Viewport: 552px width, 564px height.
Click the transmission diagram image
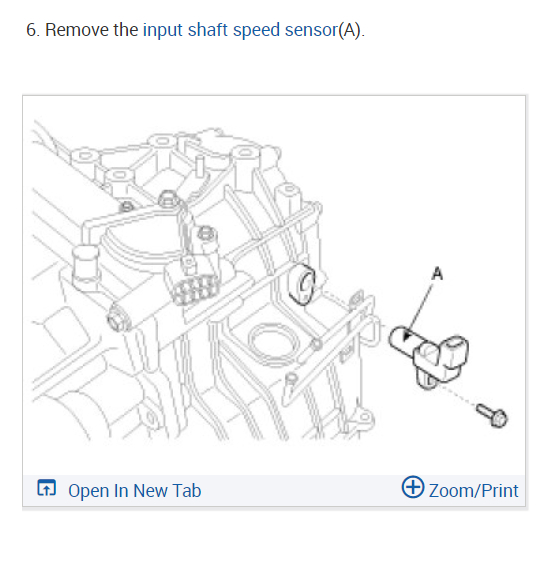pyautogui.click(x=274, y=285)
